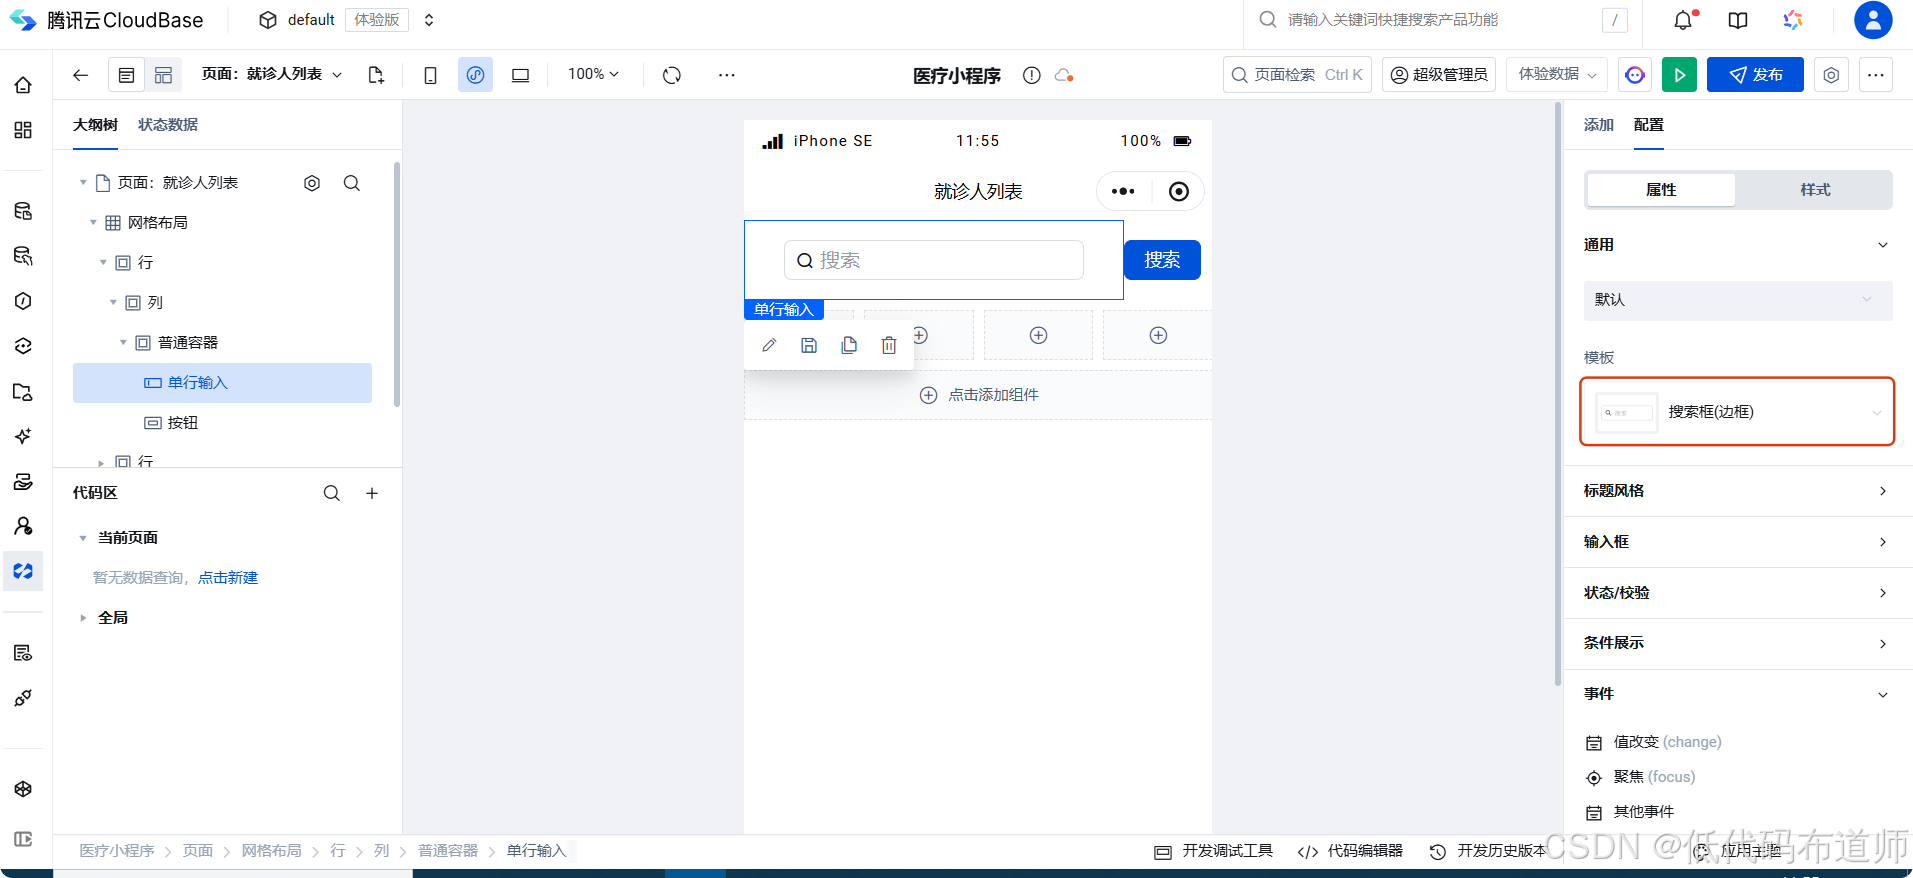Click the search icon in 代码区
This screenshot has width=1913, height=878.
point(332,493)
